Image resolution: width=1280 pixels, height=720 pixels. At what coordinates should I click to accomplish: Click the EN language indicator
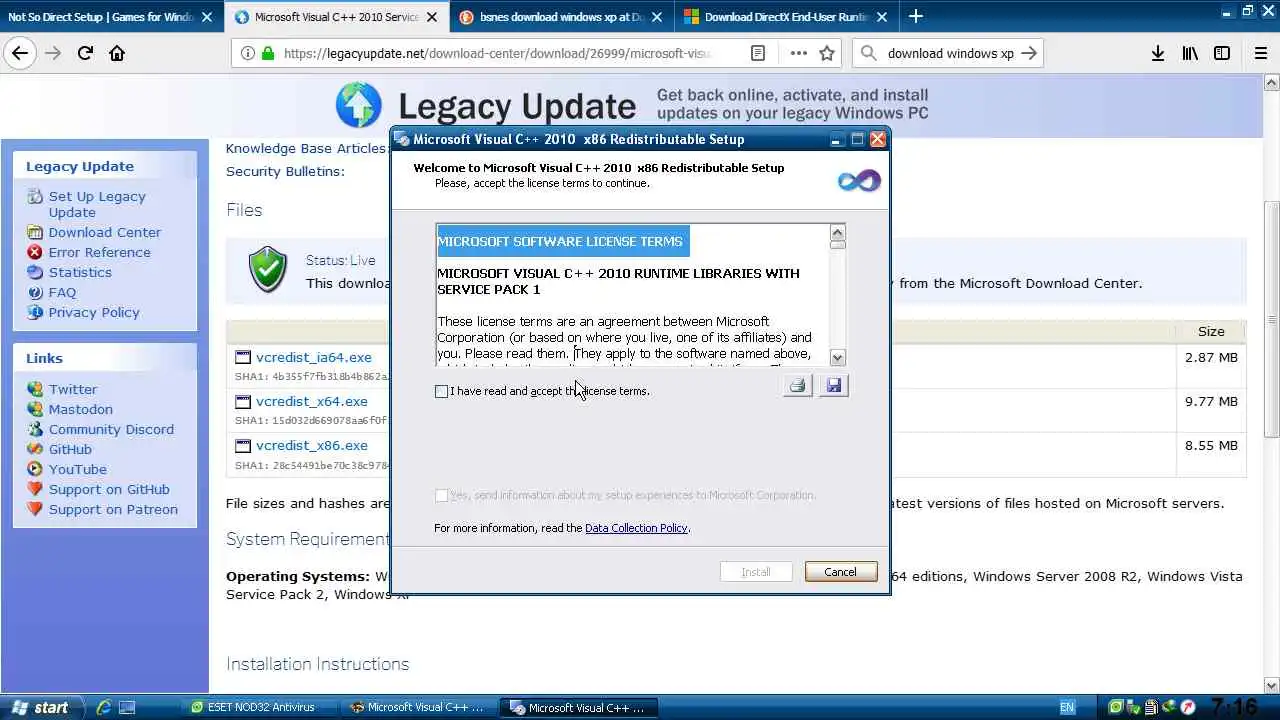(1067, 707)
